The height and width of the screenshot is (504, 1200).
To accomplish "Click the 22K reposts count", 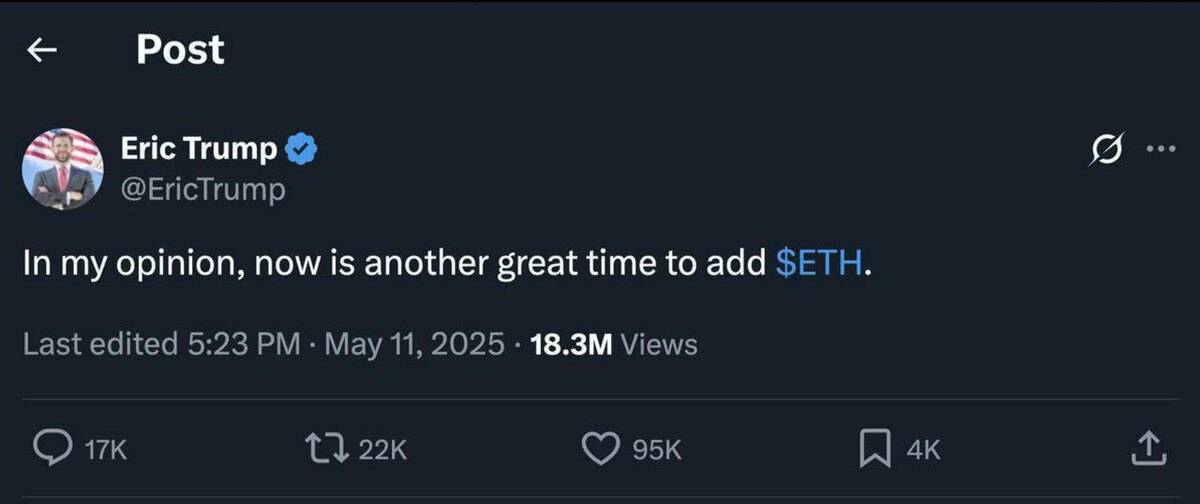I will pyautogui.click(x=382, y=451).
